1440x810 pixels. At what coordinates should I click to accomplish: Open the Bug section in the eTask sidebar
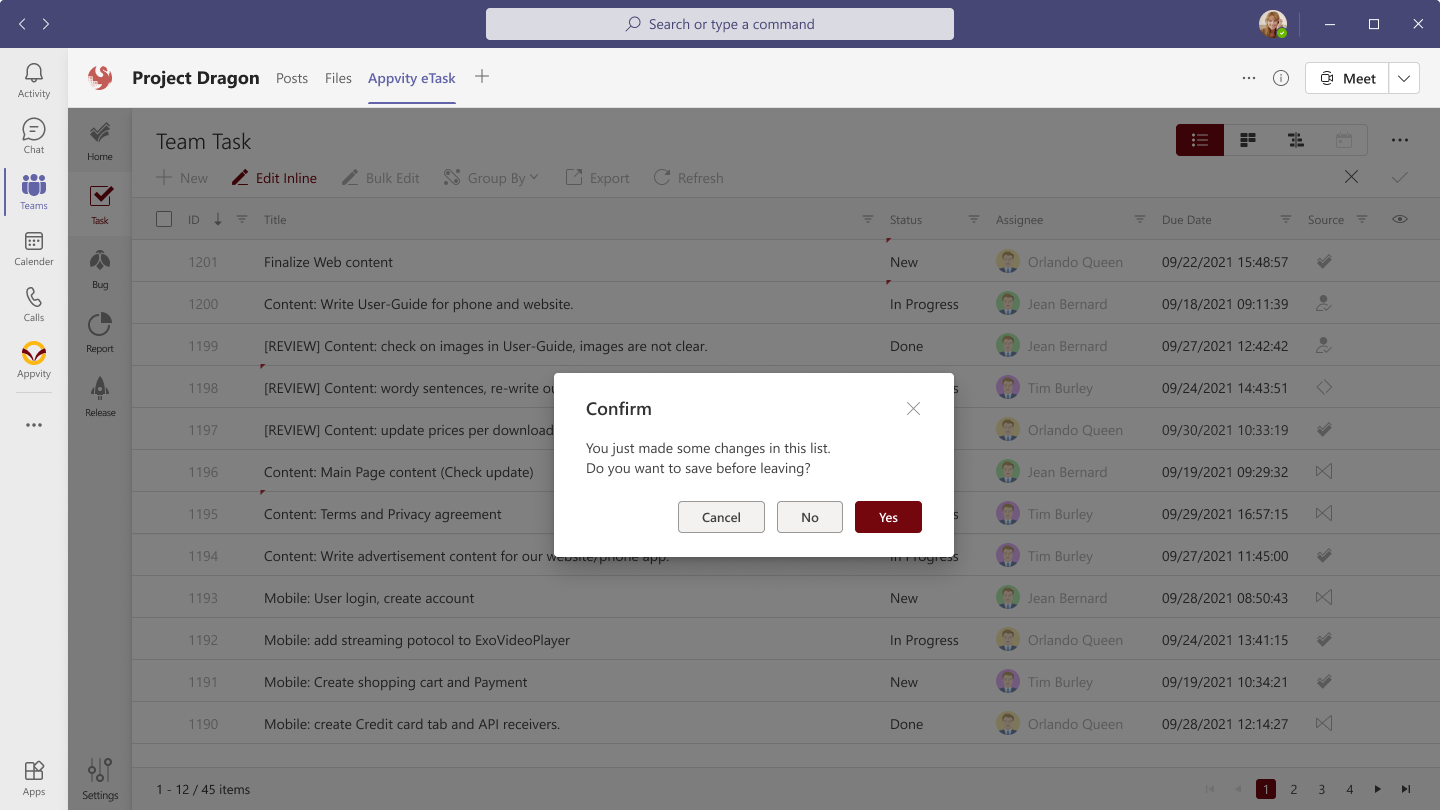pos(99,266)
